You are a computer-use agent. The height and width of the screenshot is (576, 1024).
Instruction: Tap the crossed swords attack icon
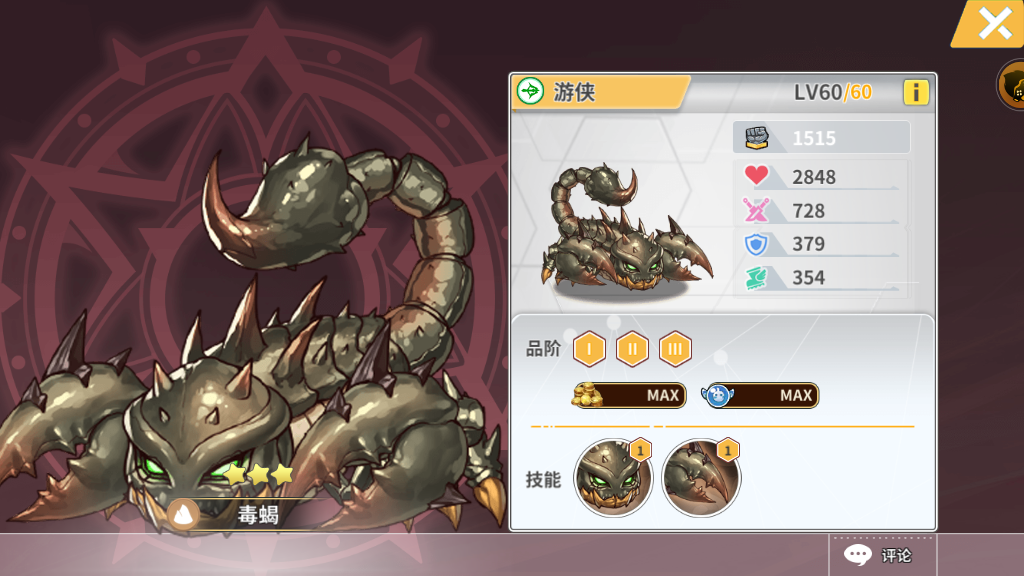(756, 210)
